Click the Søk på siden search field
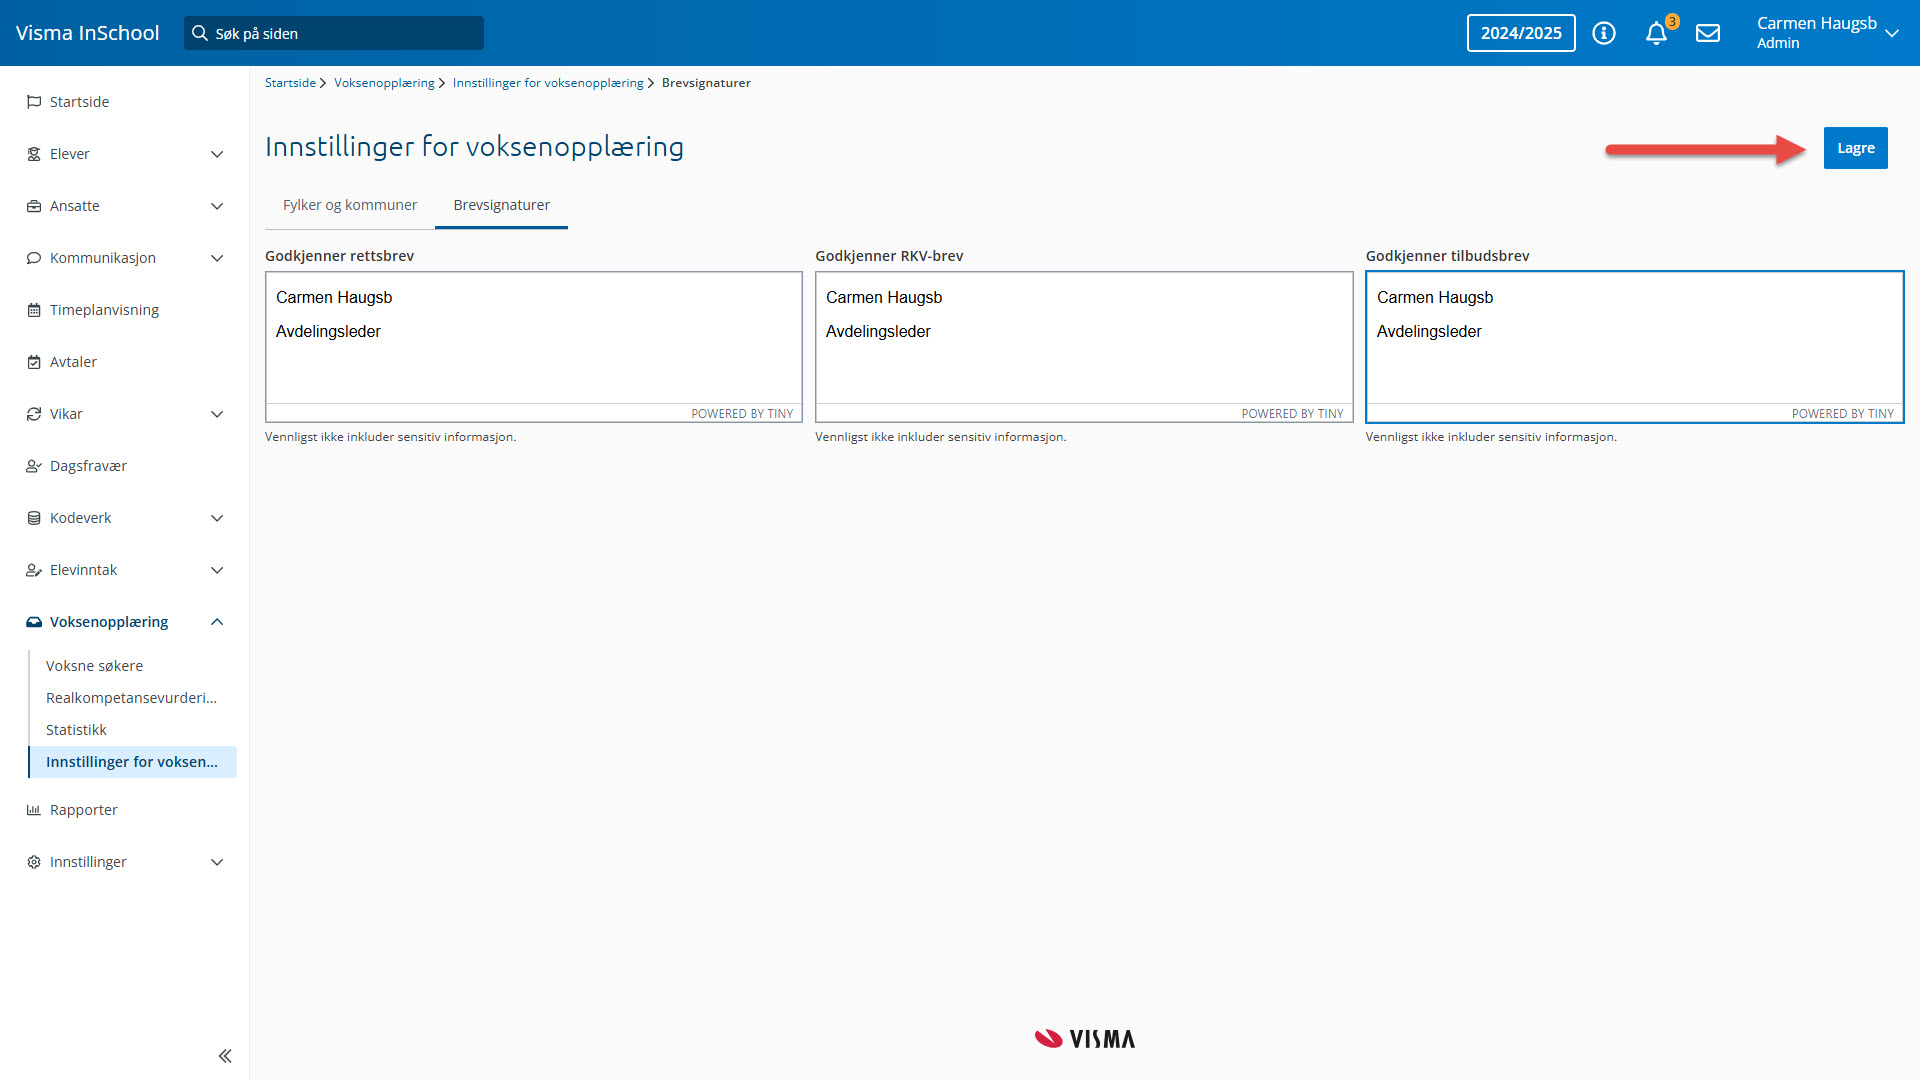The height and width of the screenshot is (1080, 1920). coord(334,33)
